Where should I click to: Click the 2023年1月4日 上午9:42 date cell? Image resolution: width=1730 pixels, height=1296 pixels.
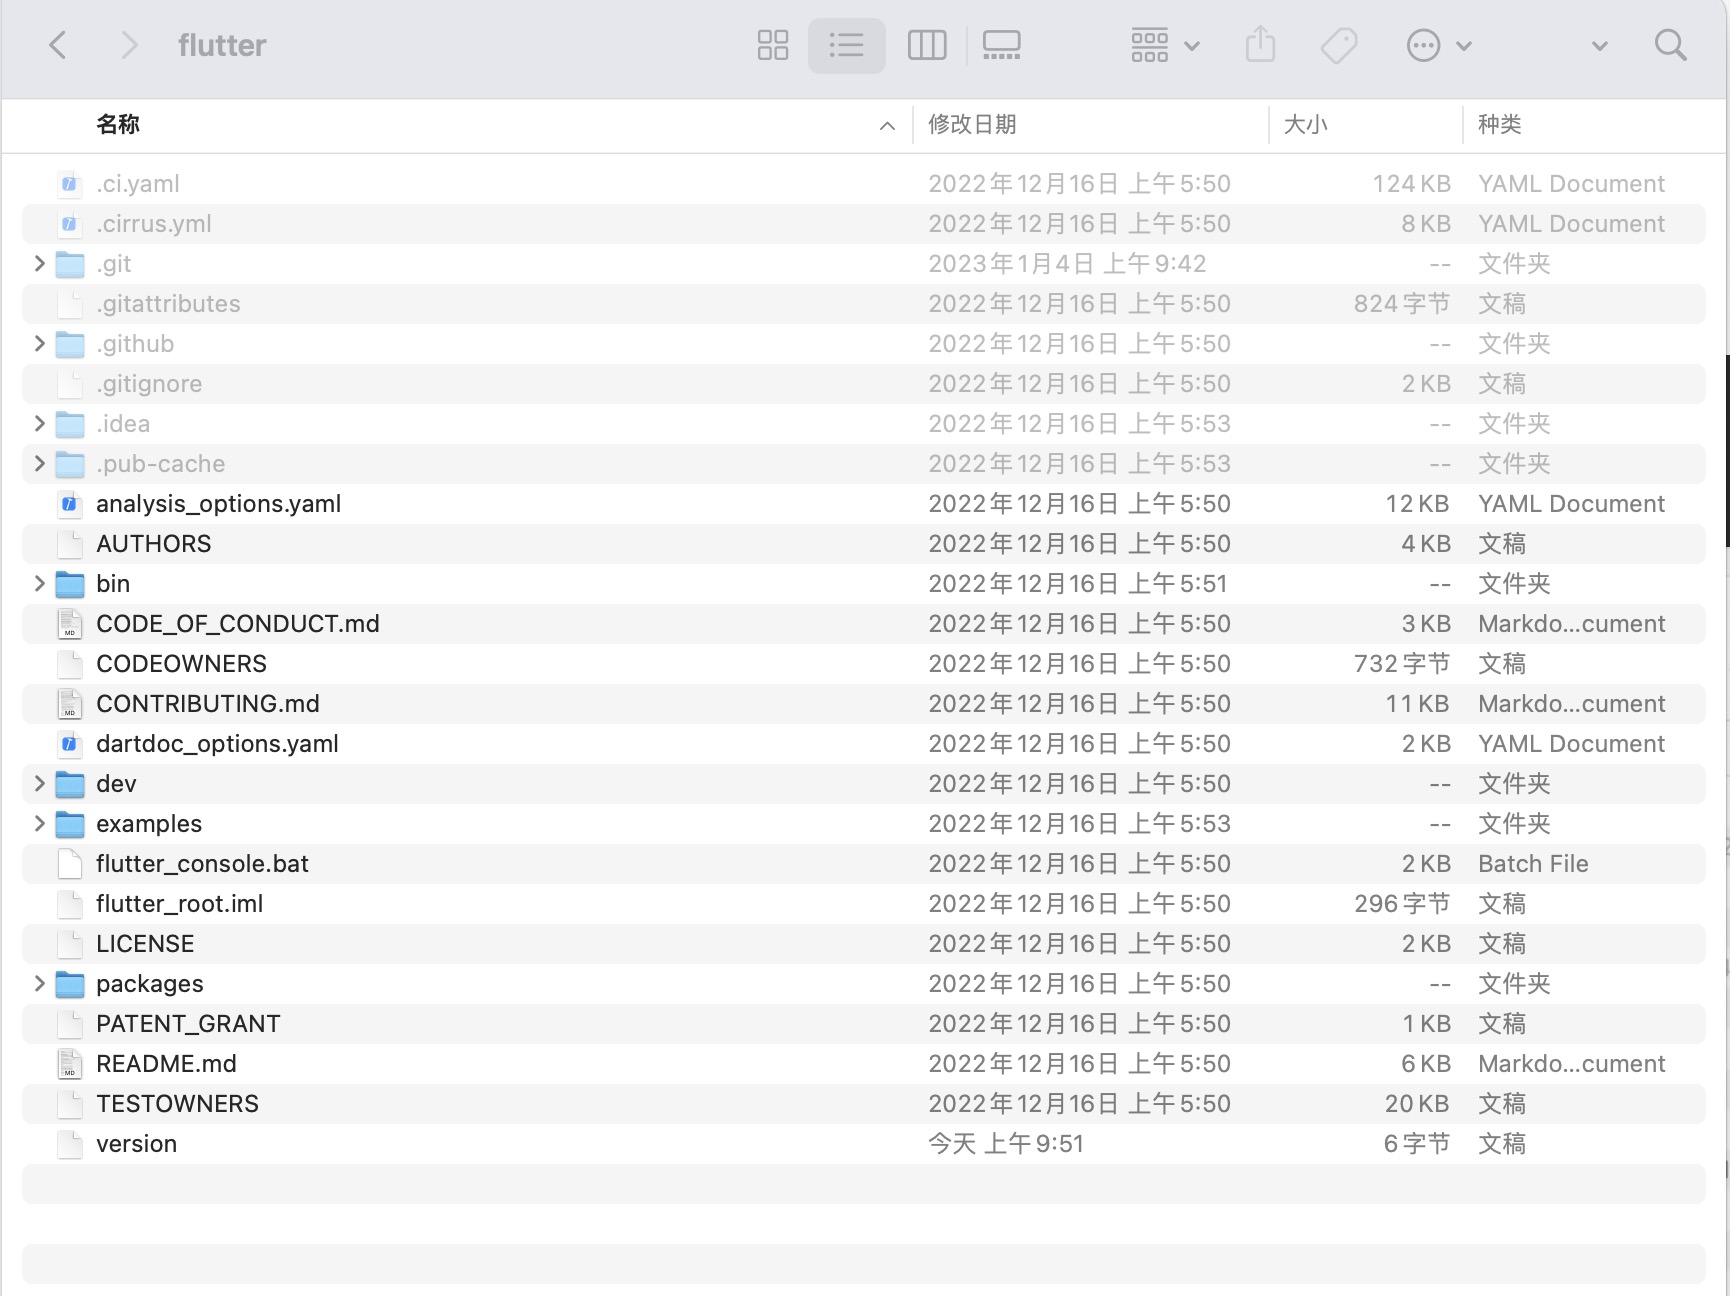1067,264
